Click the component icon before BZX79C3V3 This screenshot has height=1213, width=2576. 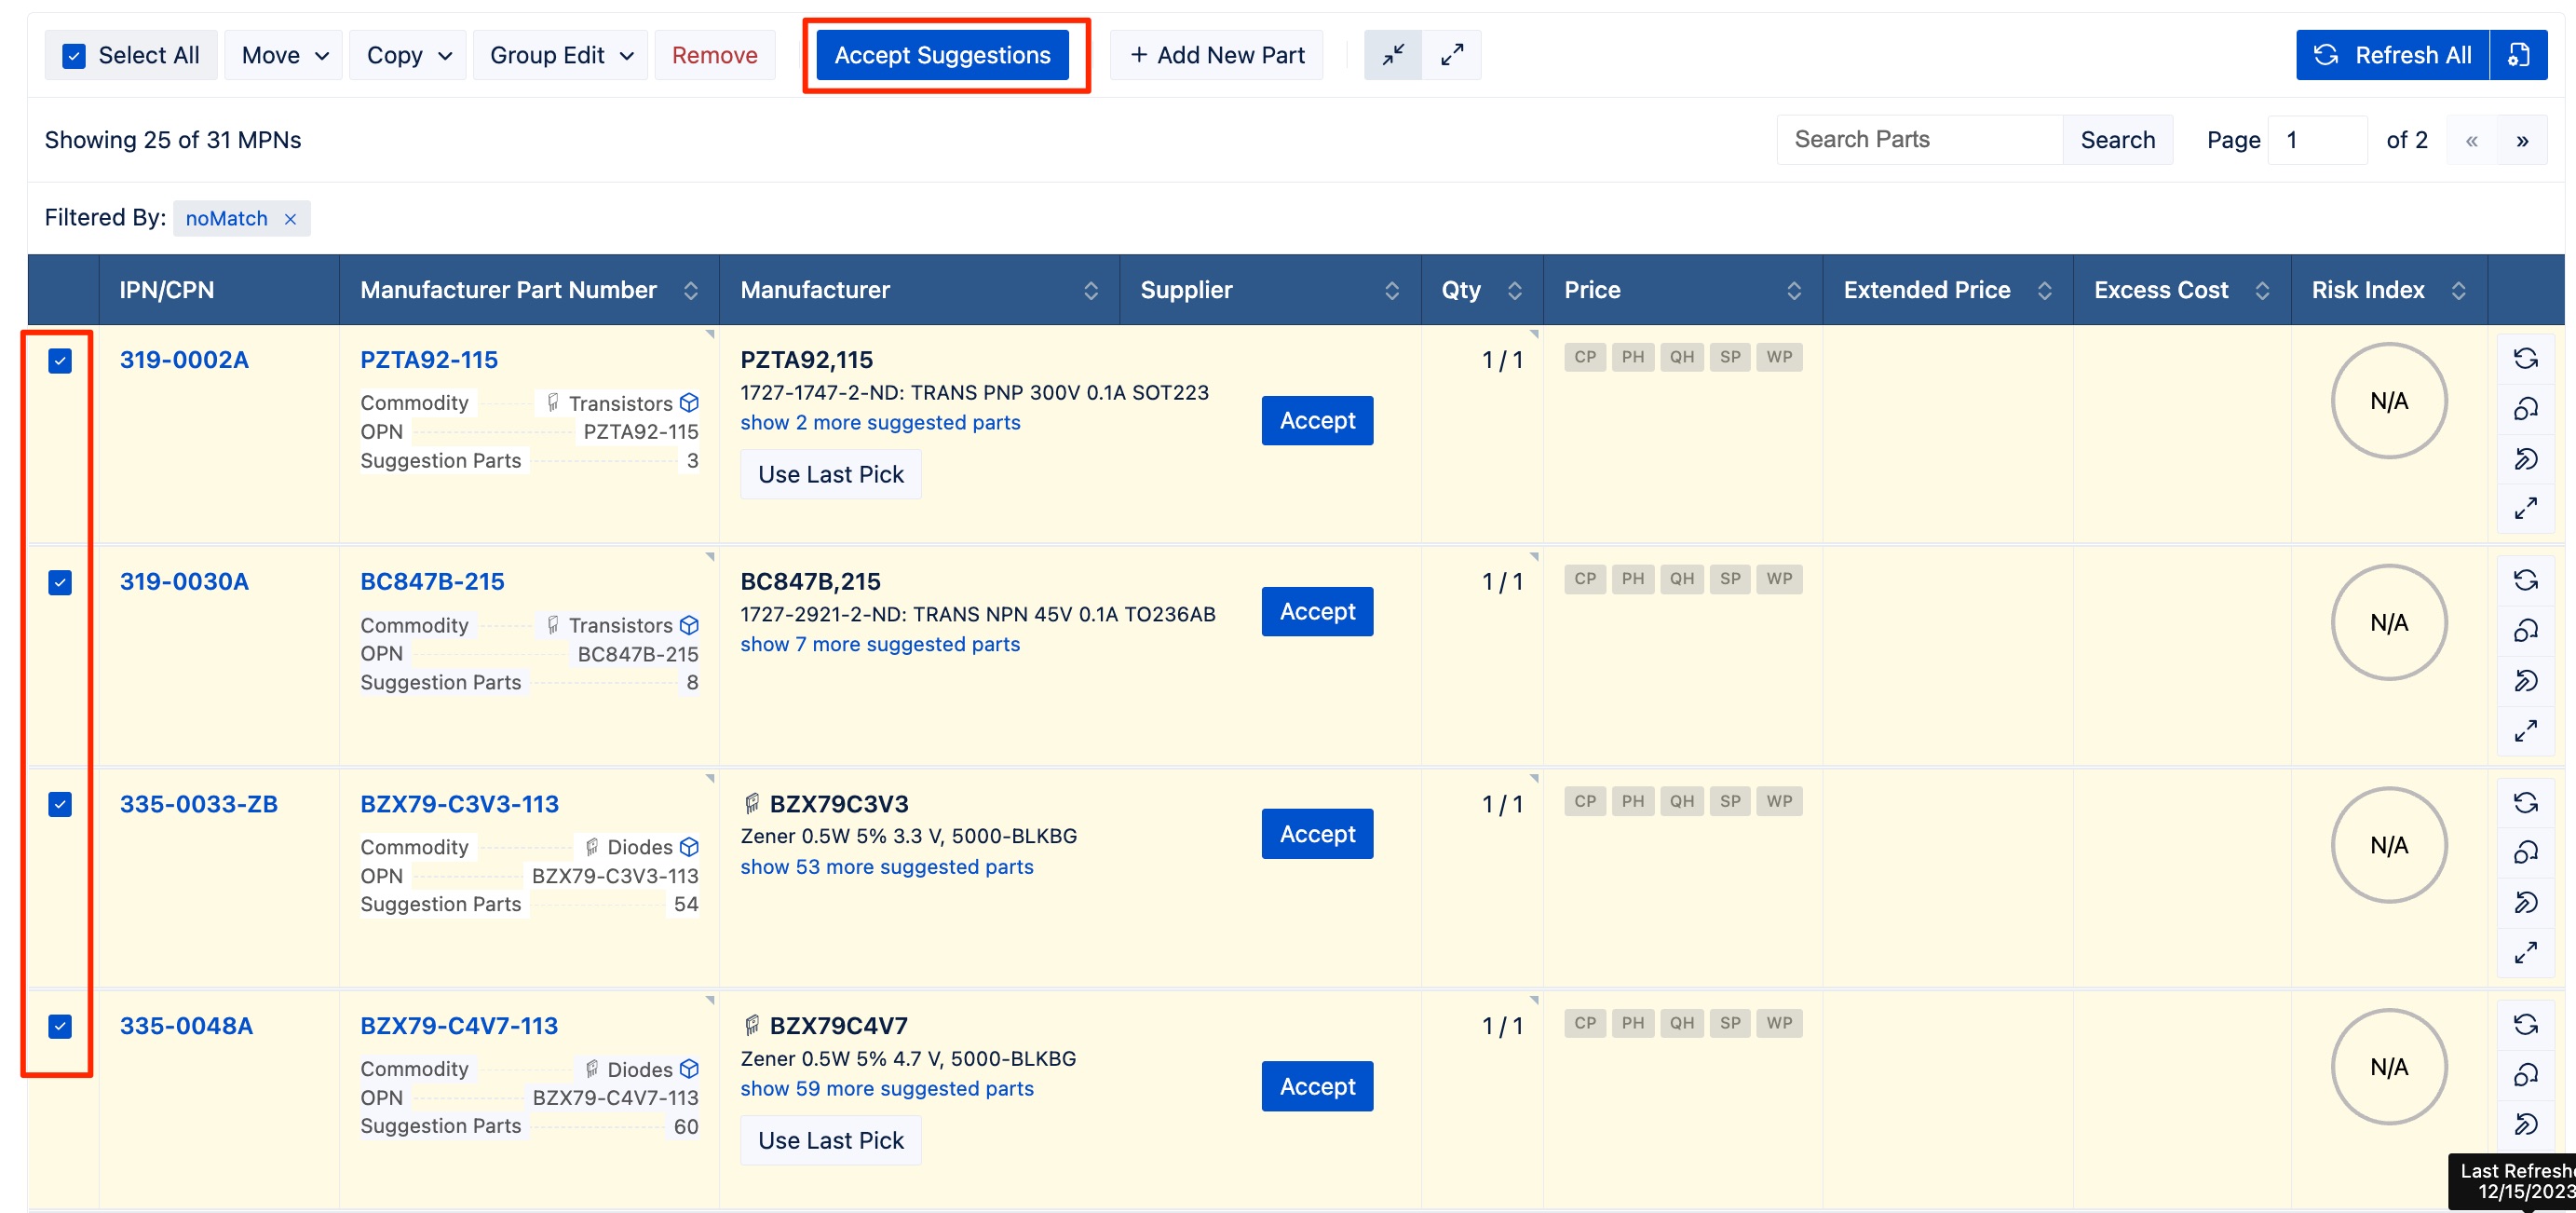point(752,803)
